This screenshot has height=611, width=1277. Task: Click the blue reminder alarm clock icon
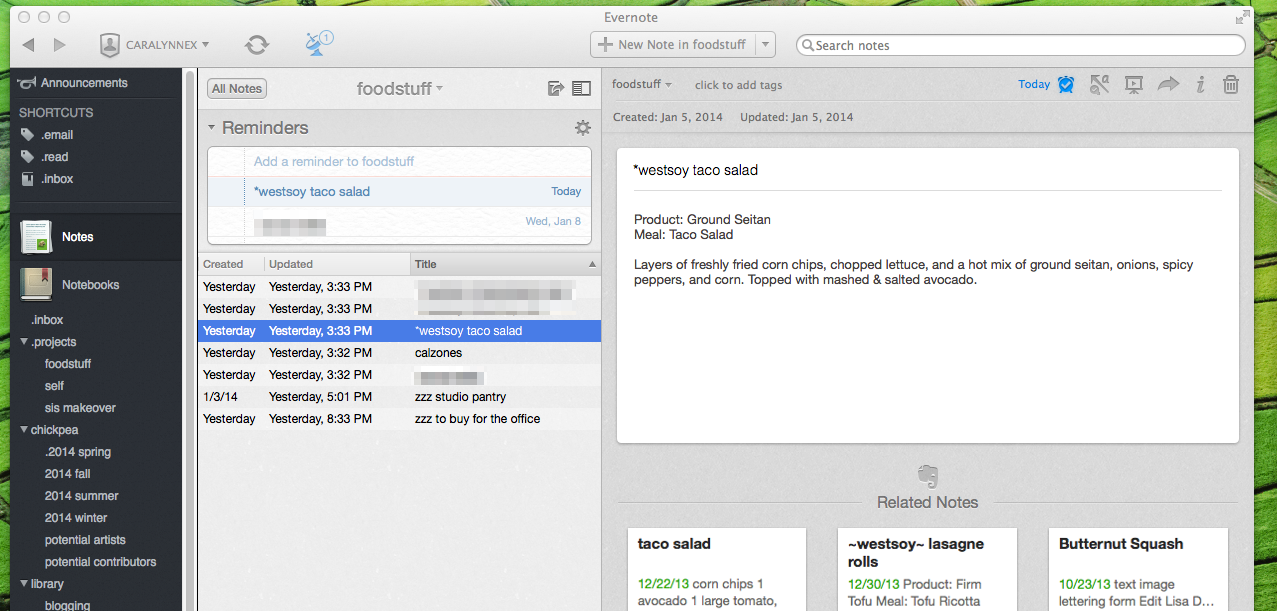point(1066,85)
